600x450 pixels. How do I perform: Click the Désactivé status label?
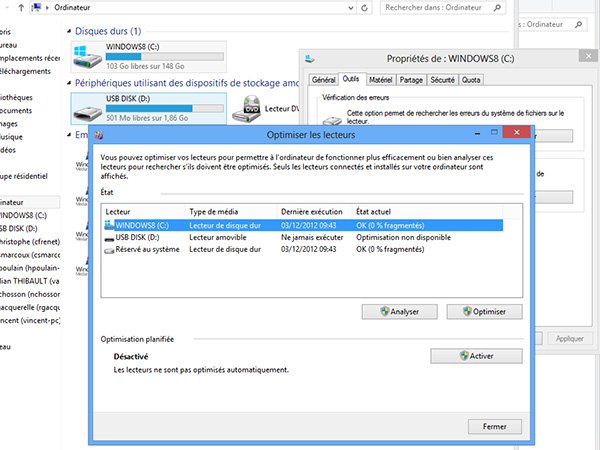coord(130,357)
